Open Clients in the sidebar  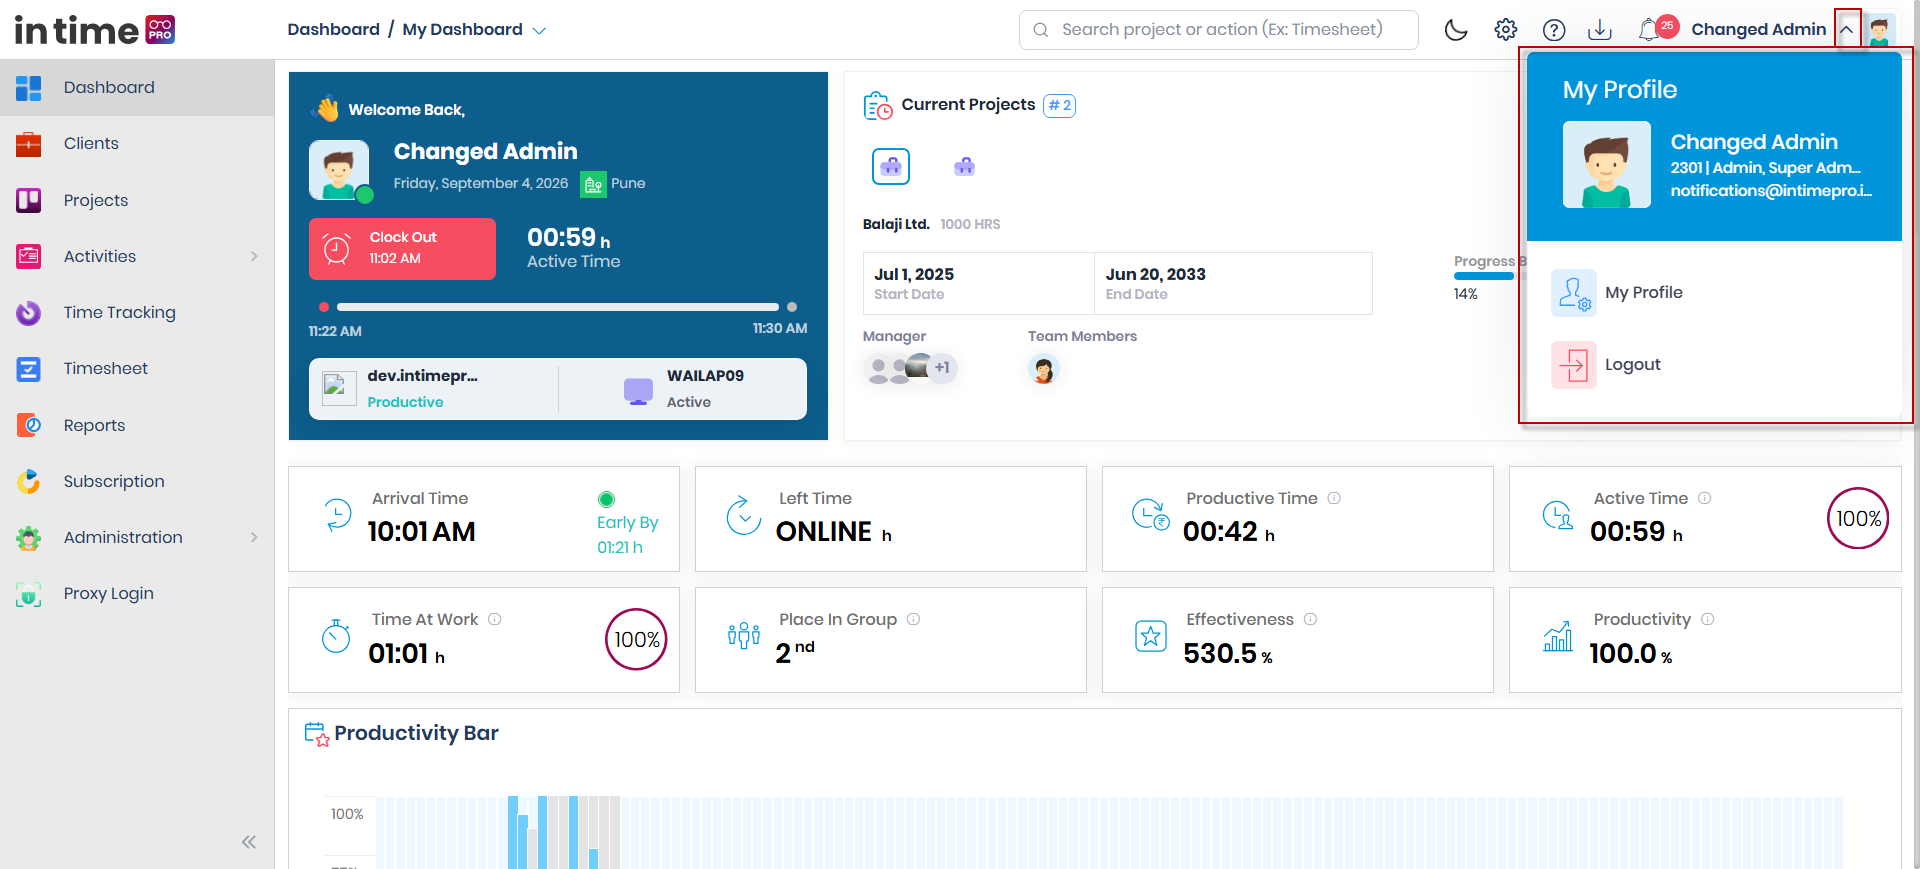pos(137,144)
